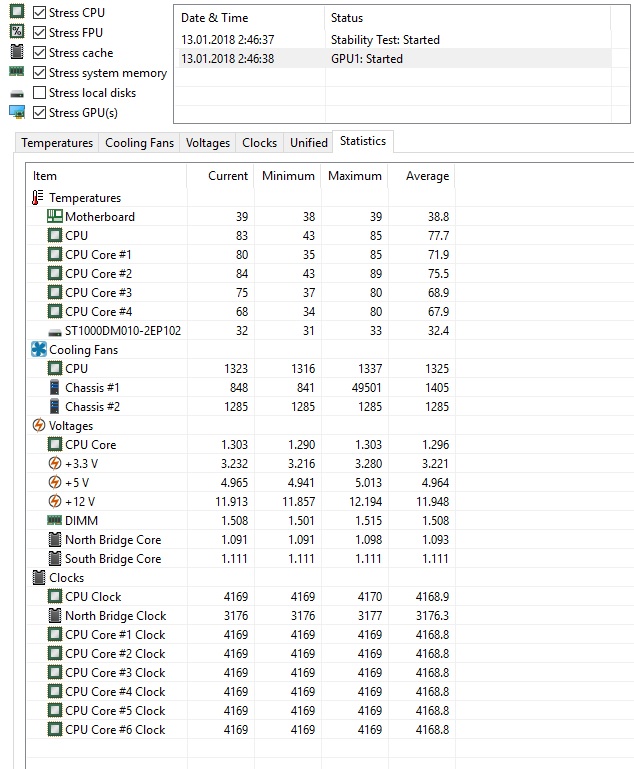This screenshot has height=769, width=634.
Task: Uncheck the Stress GPU(s) option
Action: tap(39, 113)
